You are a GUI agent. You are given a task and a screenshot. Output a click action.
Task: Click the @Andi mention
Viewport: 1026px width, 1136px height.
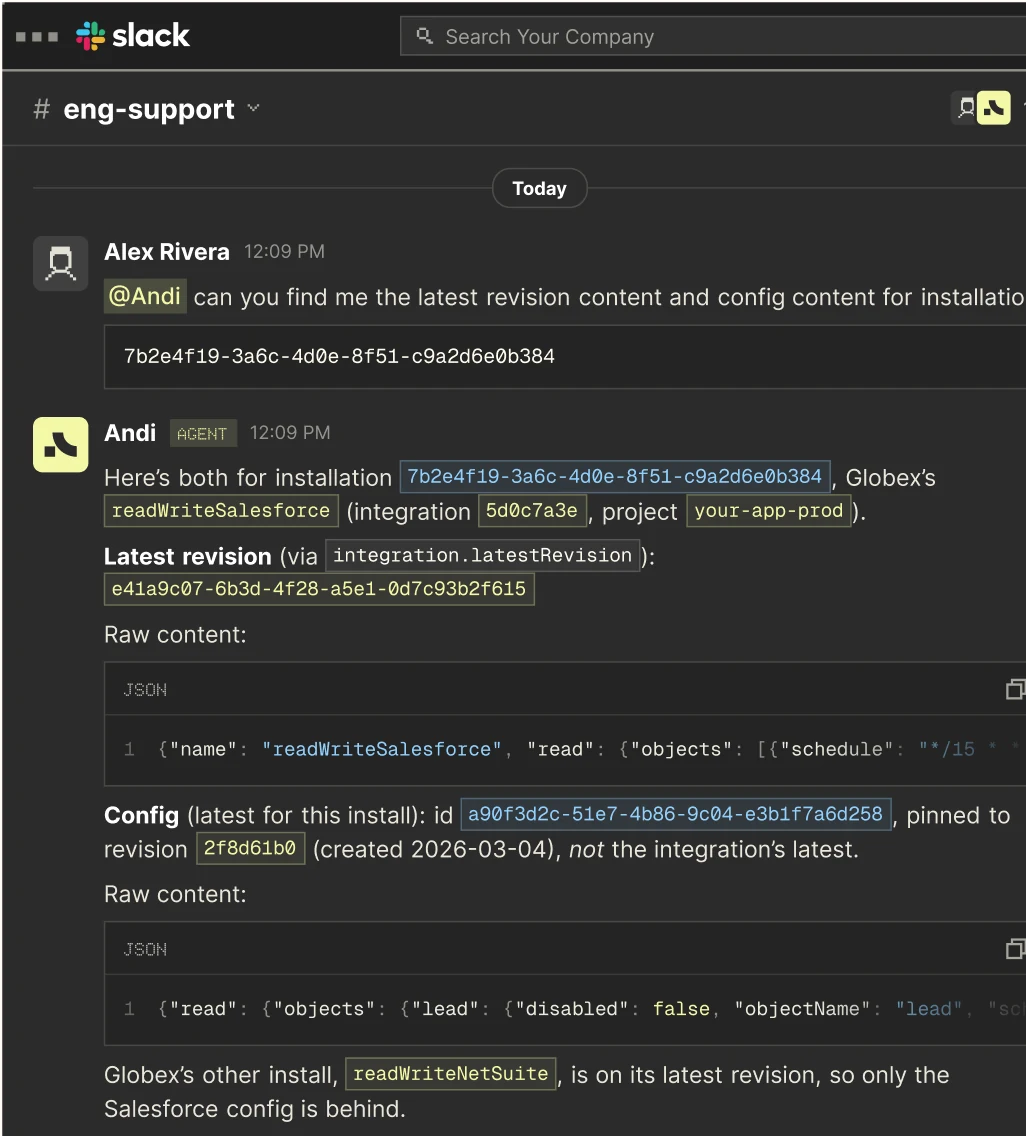coord(145,296)
